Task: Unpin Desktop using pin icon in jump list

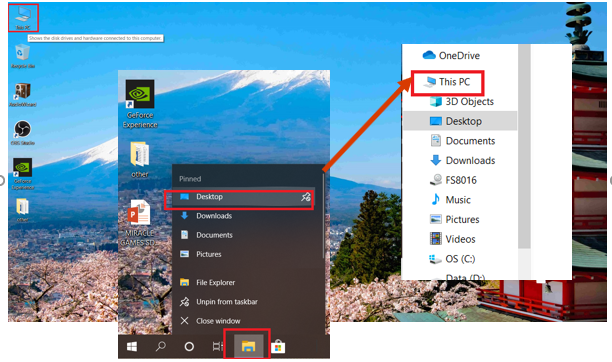Action: pos(306,197)
